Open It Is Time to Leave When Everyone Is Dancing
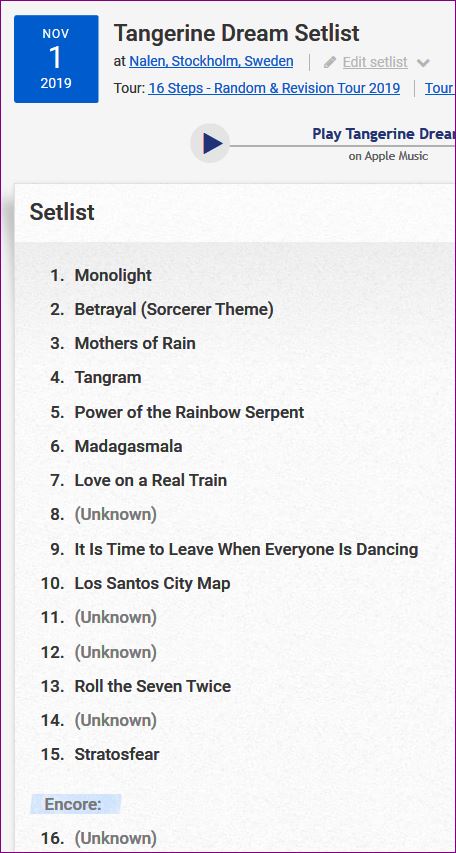 tap(247, 549)
